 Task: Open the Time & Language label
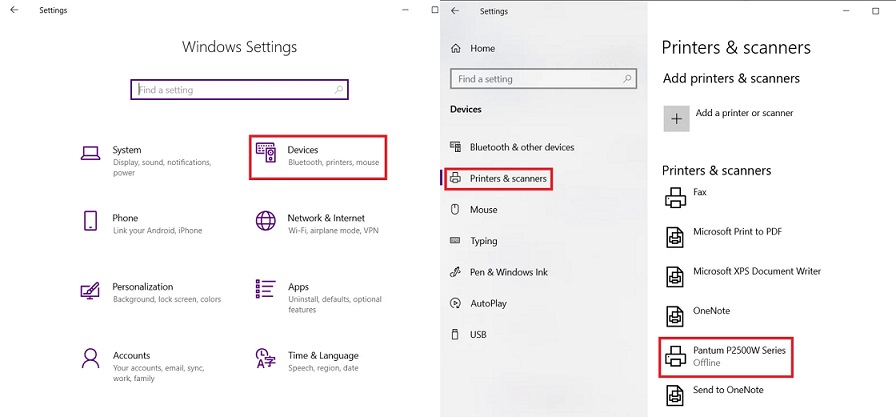(323, 355)
